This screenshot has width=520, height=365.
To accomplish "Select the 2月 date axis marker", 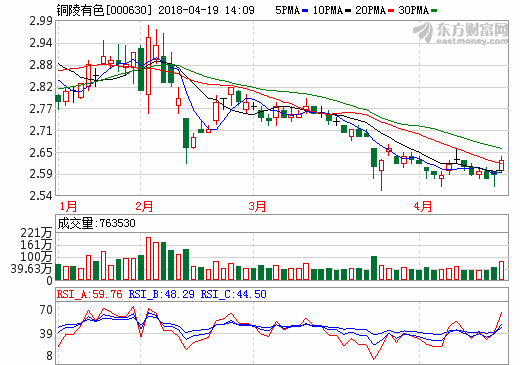I will 144,206.
